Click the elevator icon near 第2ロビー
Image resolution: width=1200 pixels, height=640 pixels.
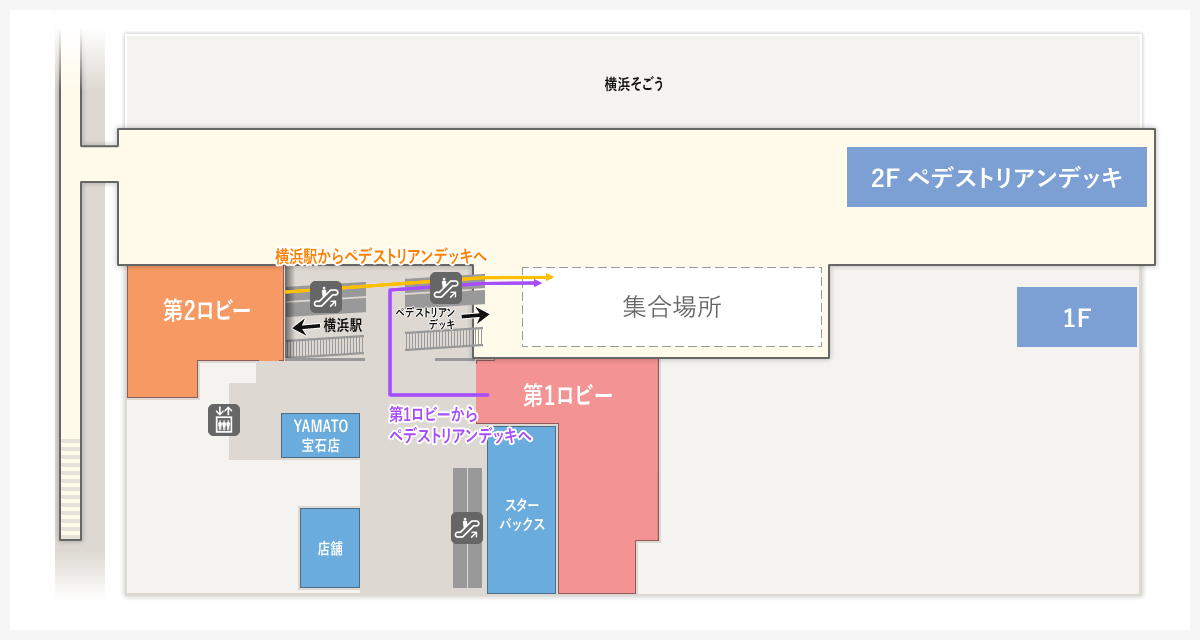(224, 419)
